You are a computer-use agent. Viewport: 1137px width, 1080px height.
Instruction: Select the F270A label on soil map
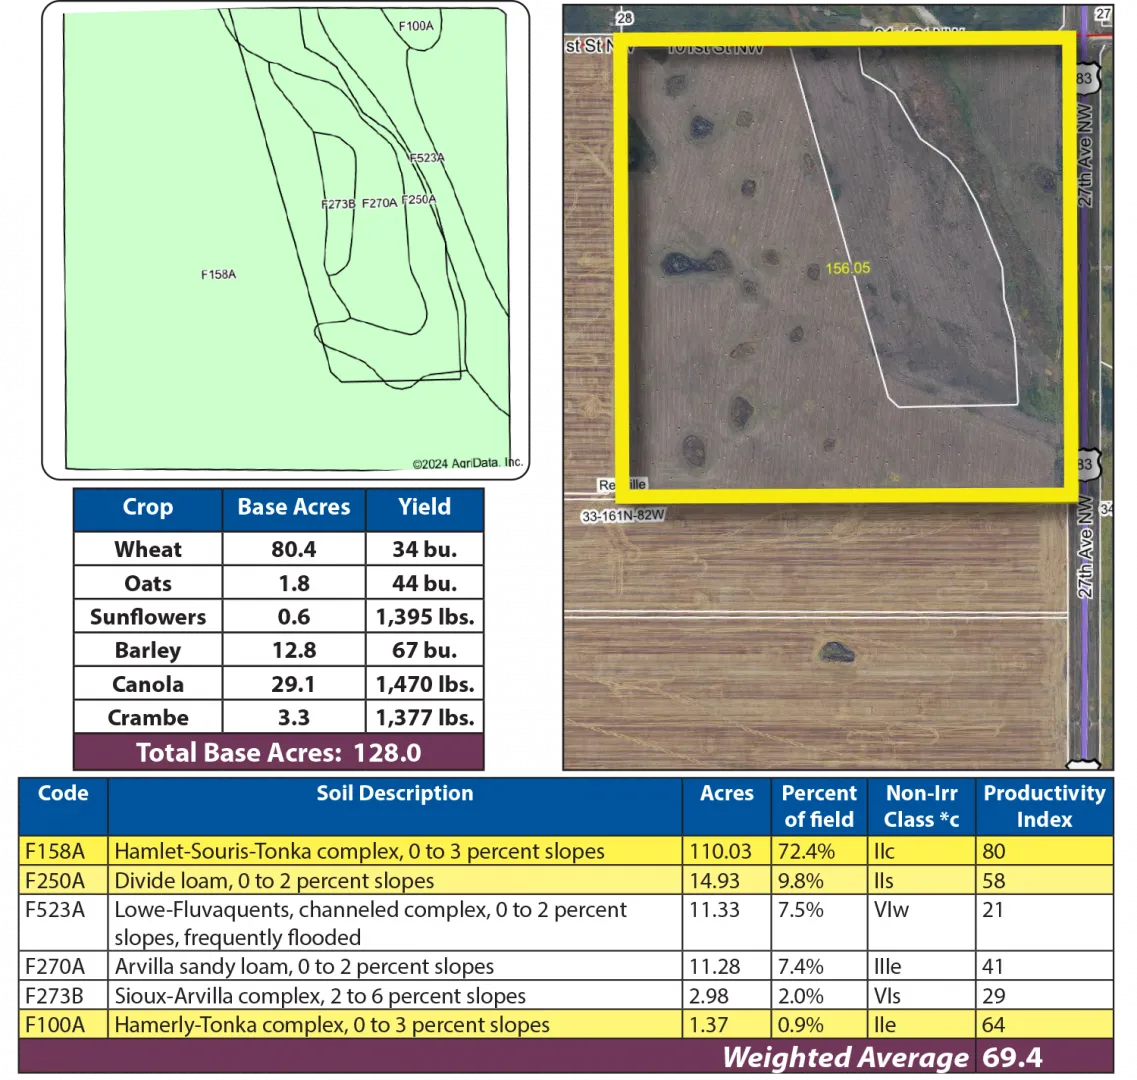379,203
